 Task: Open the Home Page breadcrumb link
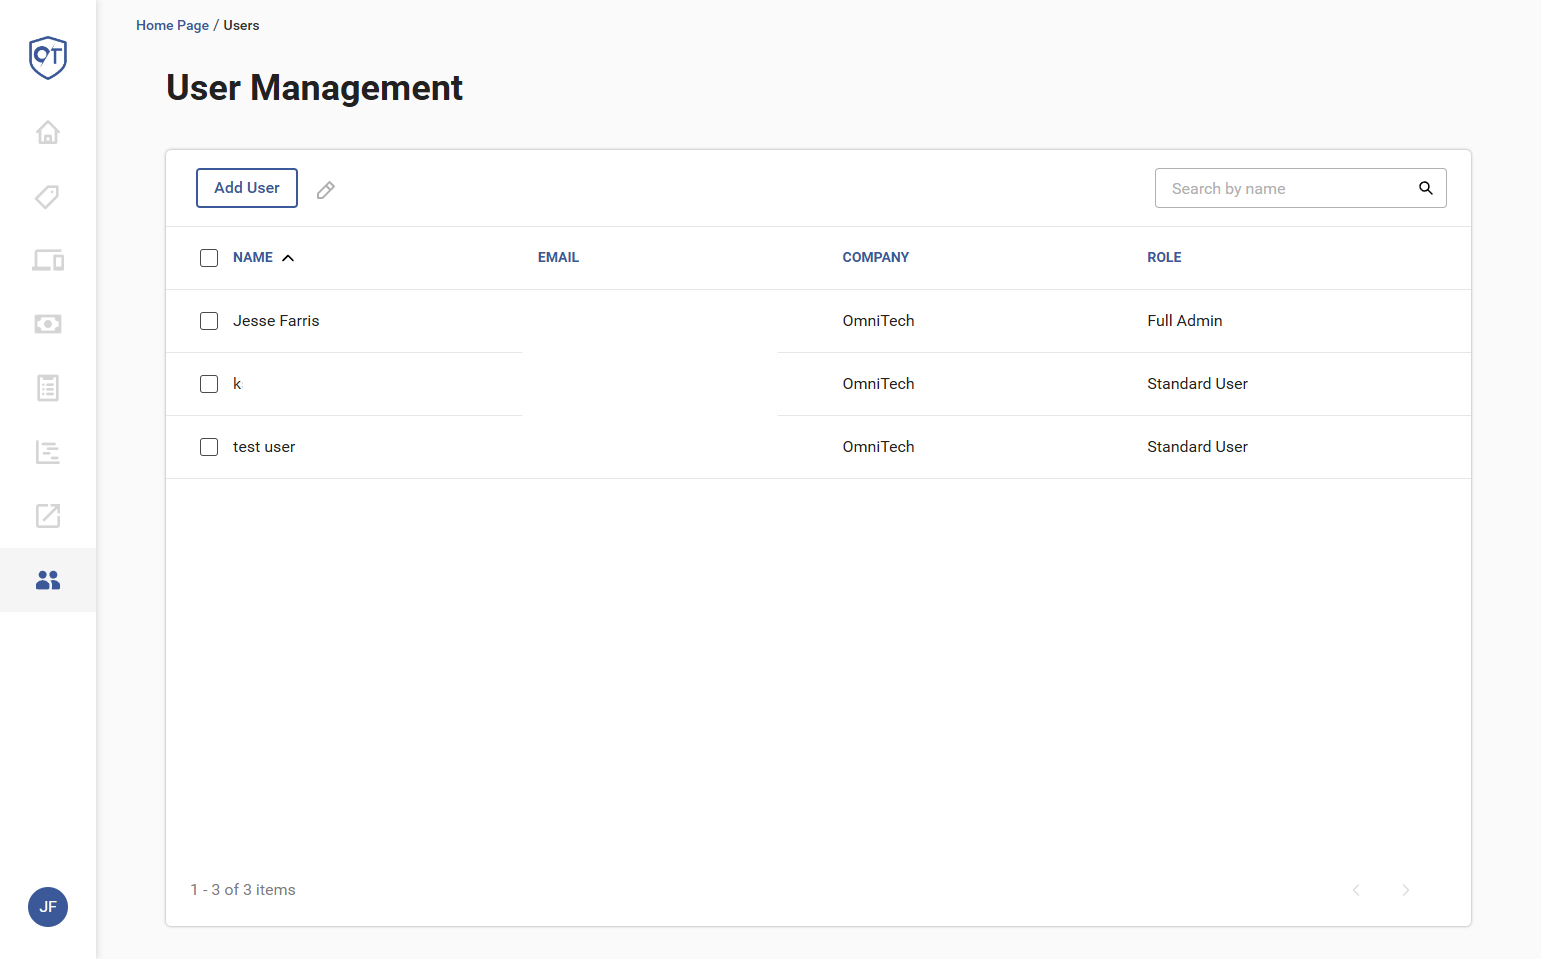172,25
